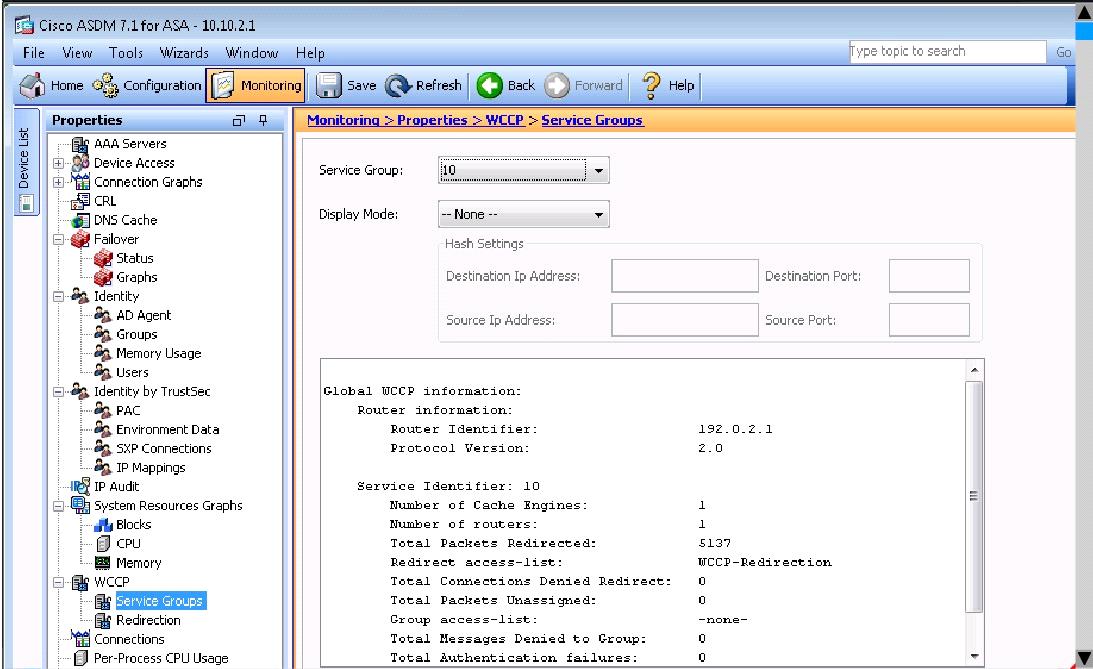Click the Refresh arrow icon

(x=398, y=85)
